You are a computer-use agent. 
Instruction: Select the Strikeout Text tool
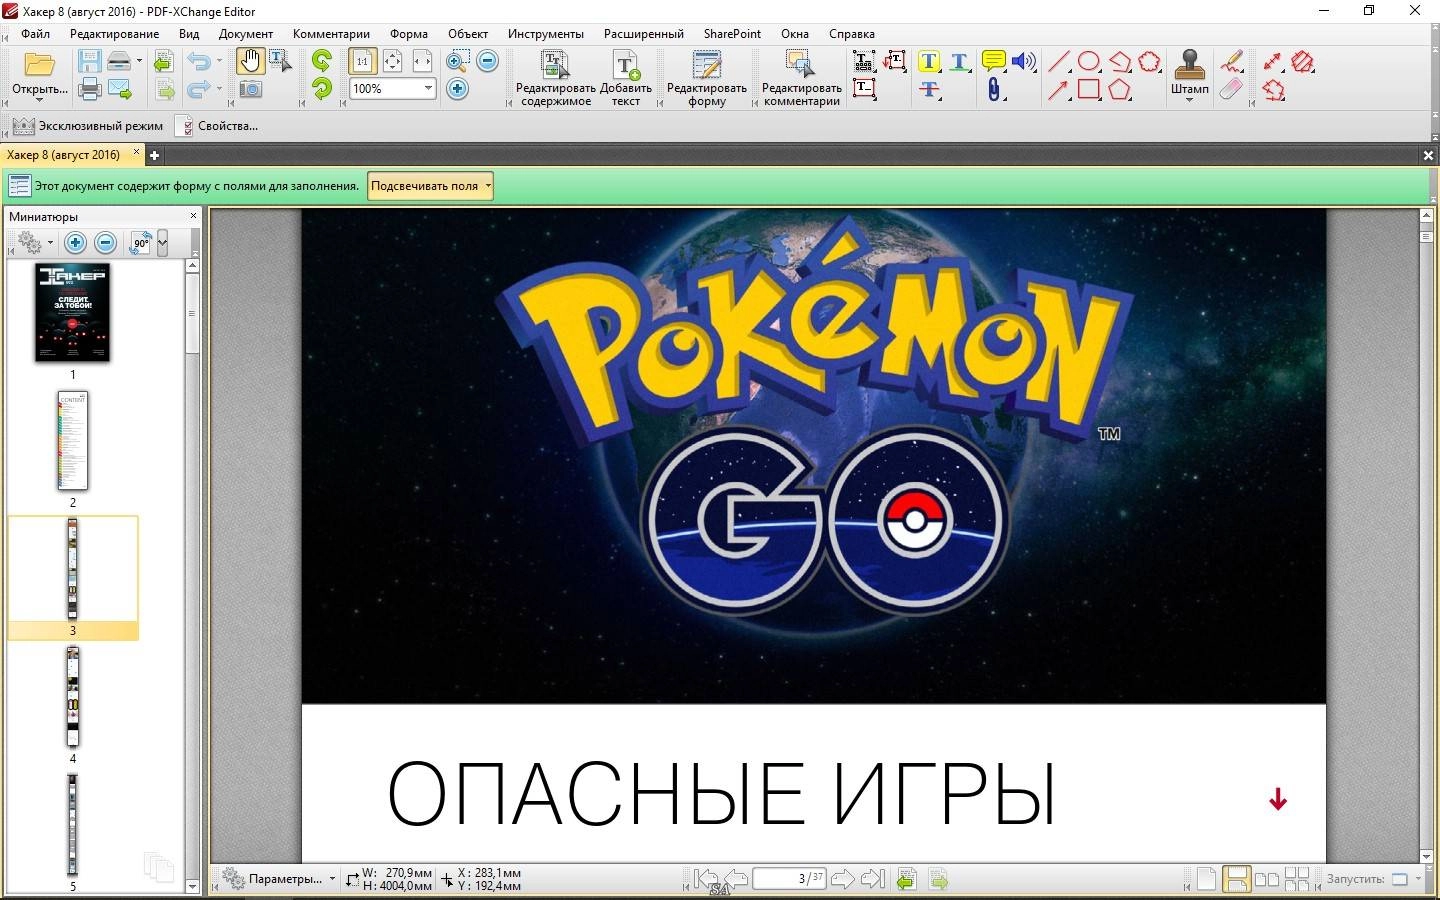(x=929, y=90)
